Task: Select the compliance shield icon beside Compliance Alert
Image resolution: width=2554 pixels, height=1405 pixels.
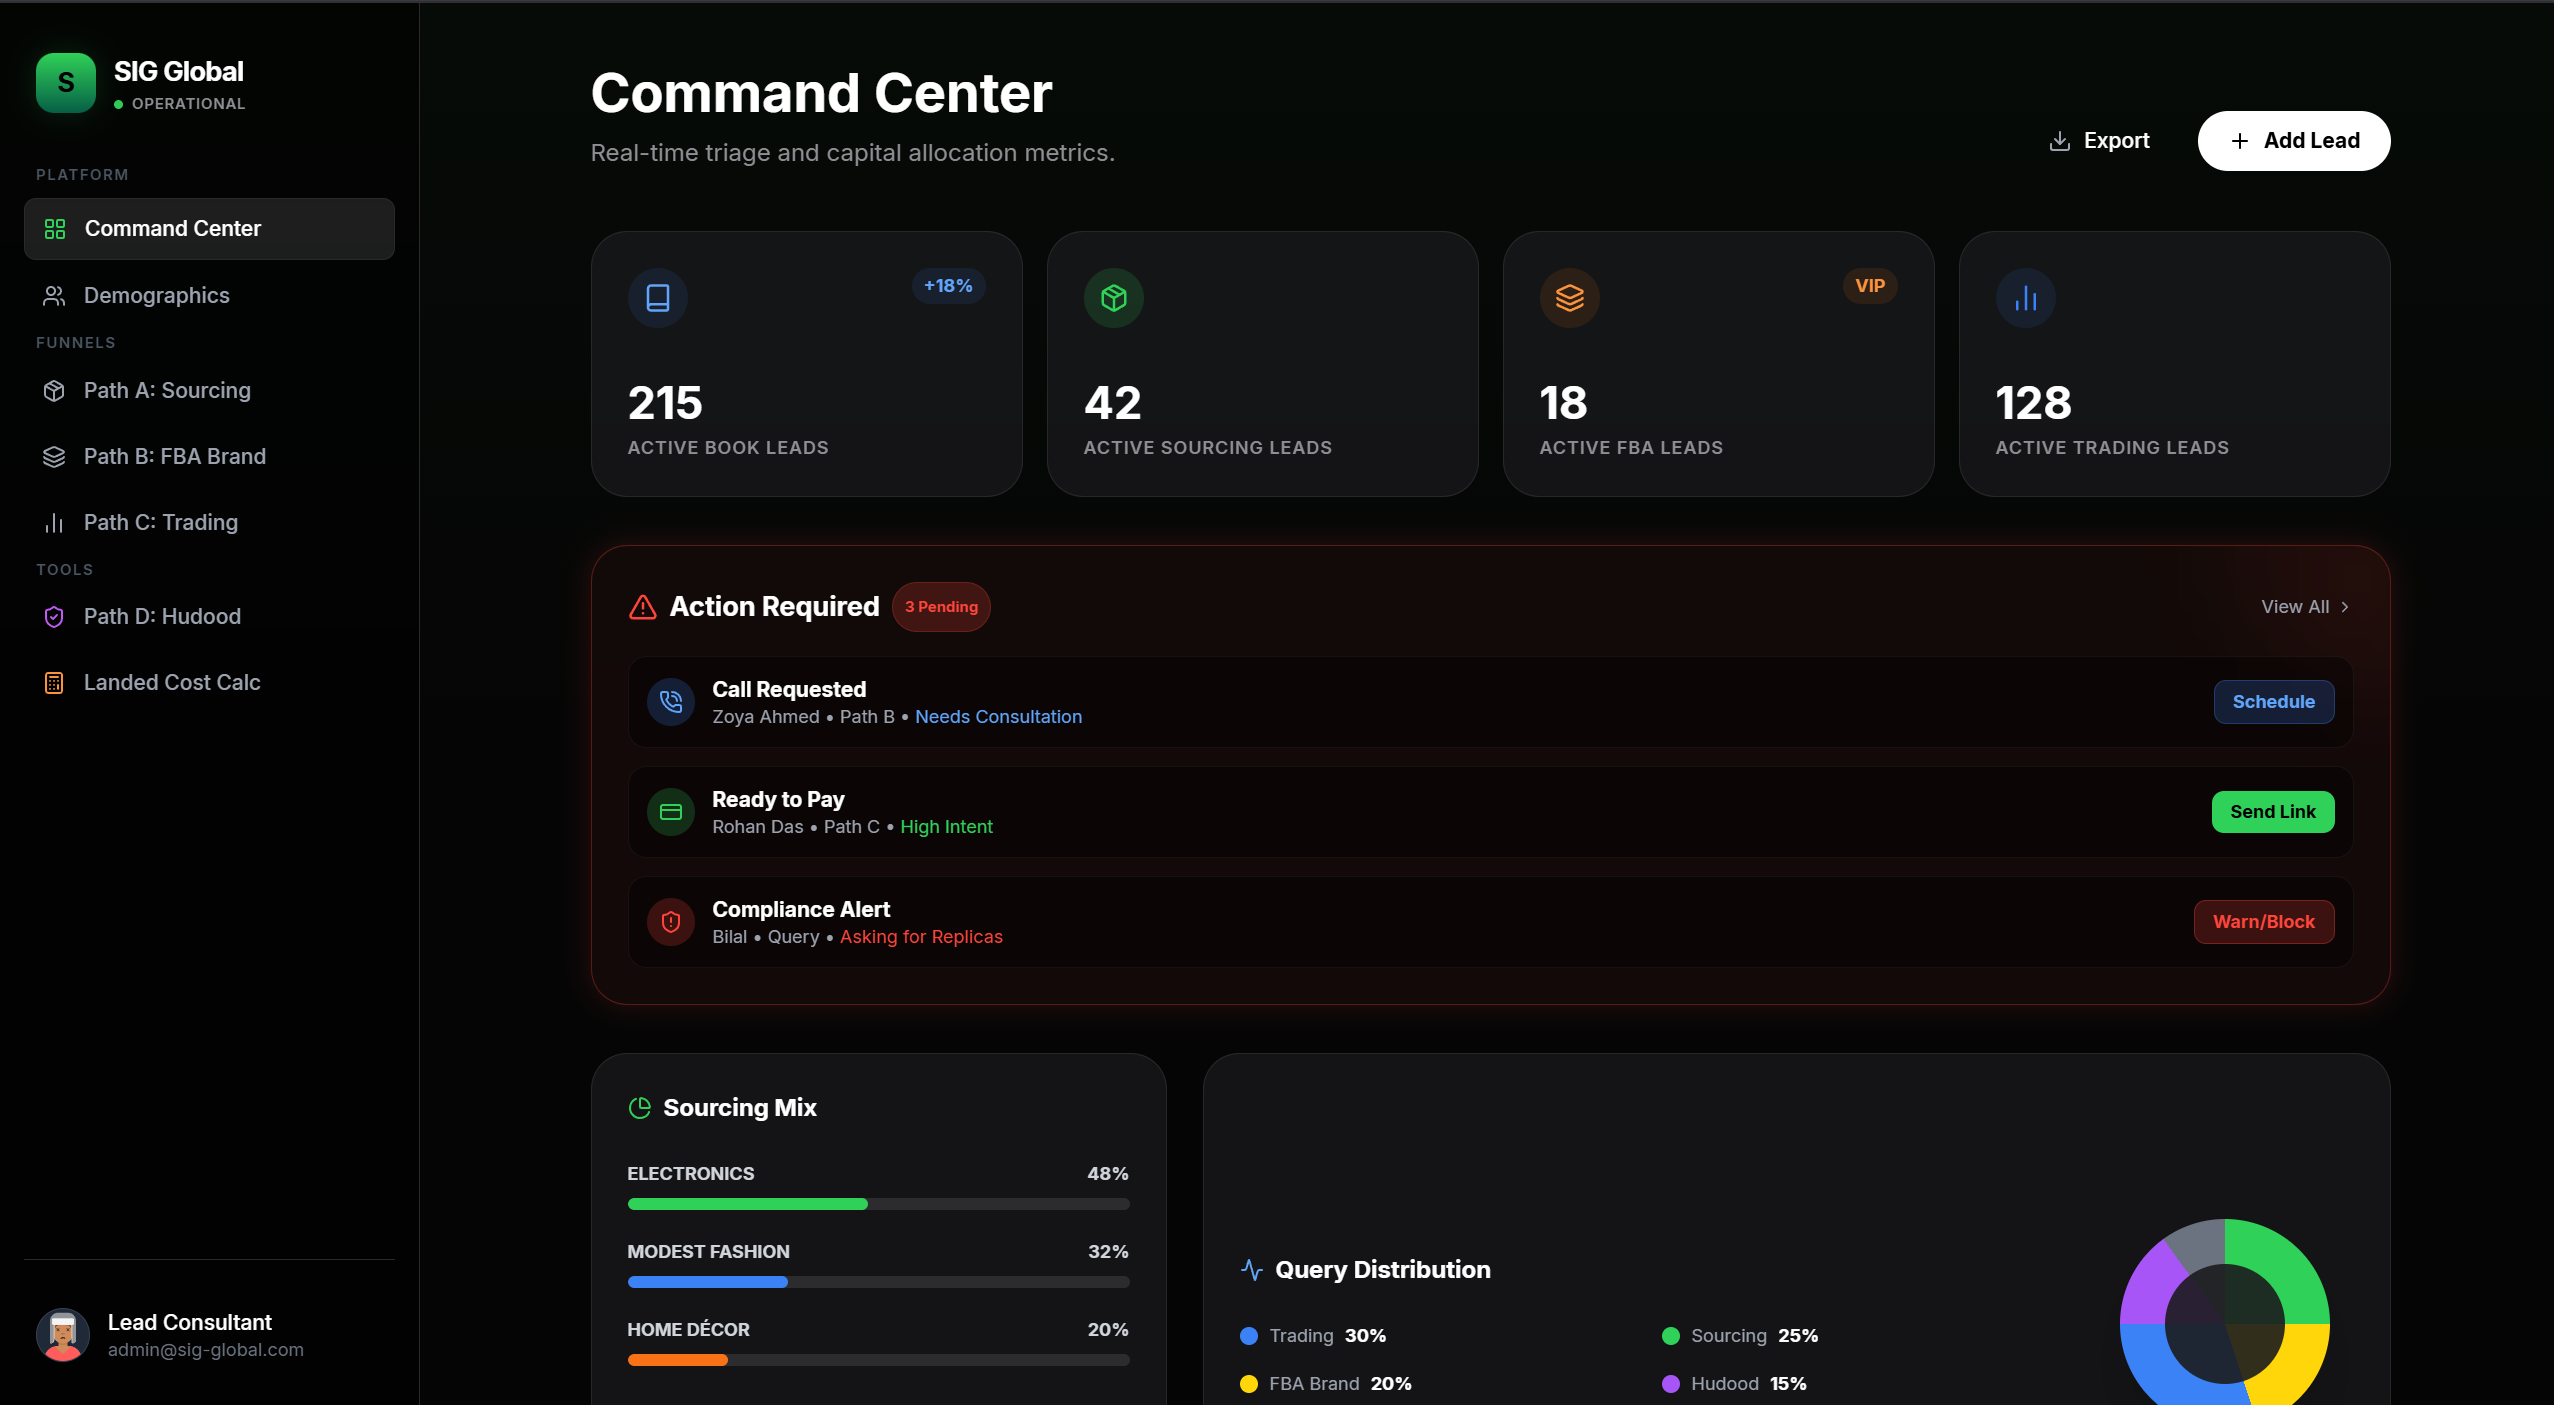Action: [x=671, y=921]
